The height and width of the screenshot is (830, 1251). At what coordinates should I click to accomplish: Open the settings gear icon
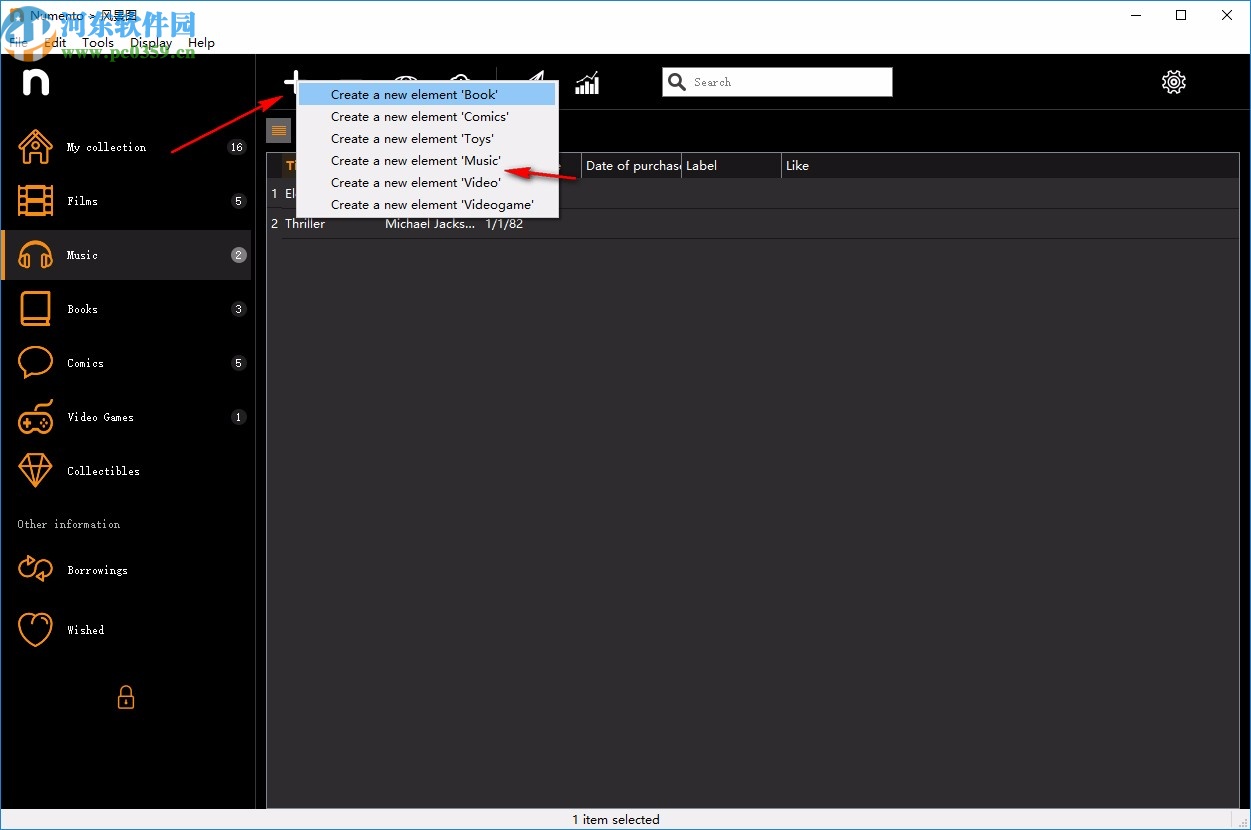[x=1174, y=82]
